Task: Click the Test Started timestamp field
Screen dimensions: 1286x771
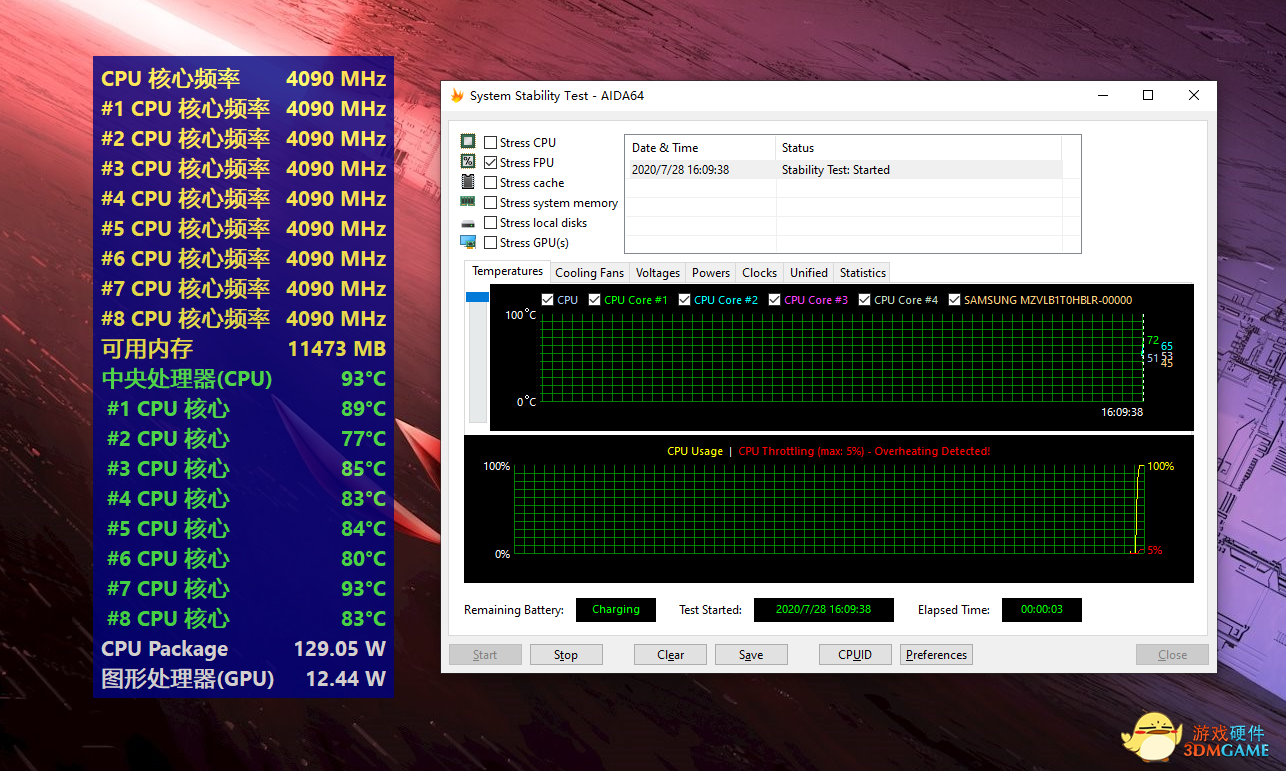Action: [x=823, y=610]
